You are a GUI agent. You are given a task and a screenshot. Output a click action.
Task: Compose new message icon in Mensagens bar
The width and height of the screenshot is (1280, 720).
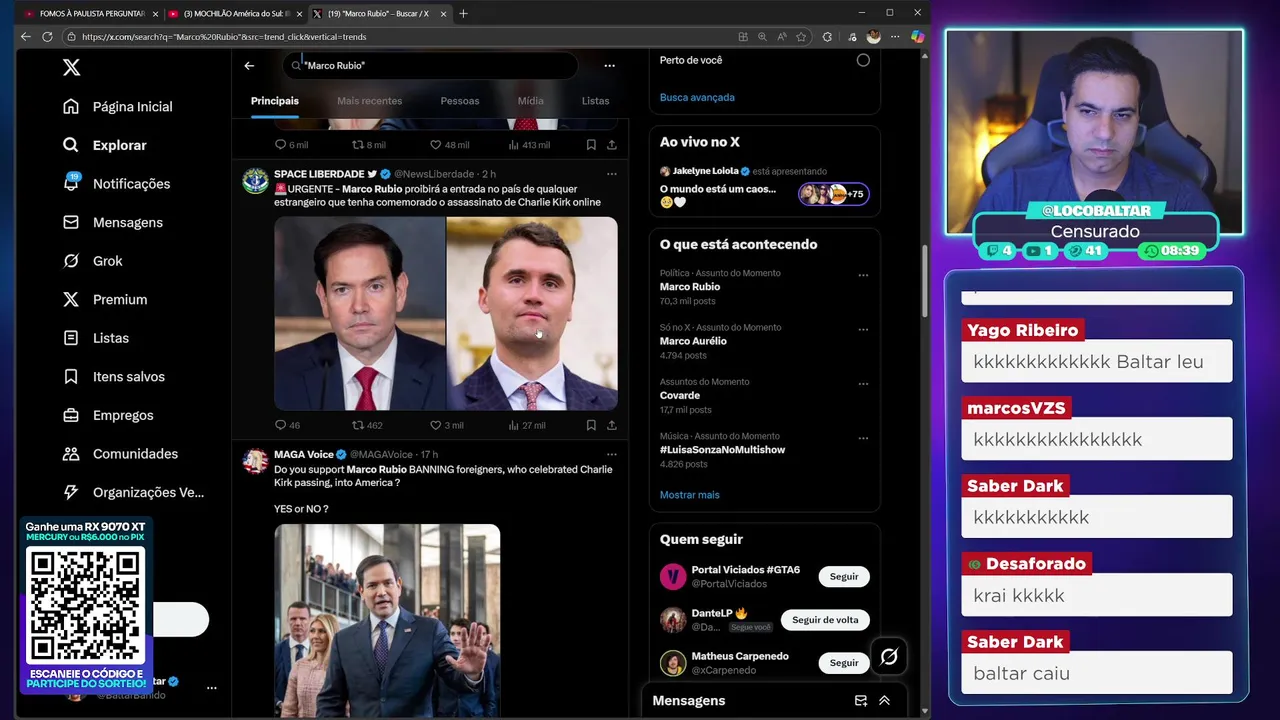(860, 701)
